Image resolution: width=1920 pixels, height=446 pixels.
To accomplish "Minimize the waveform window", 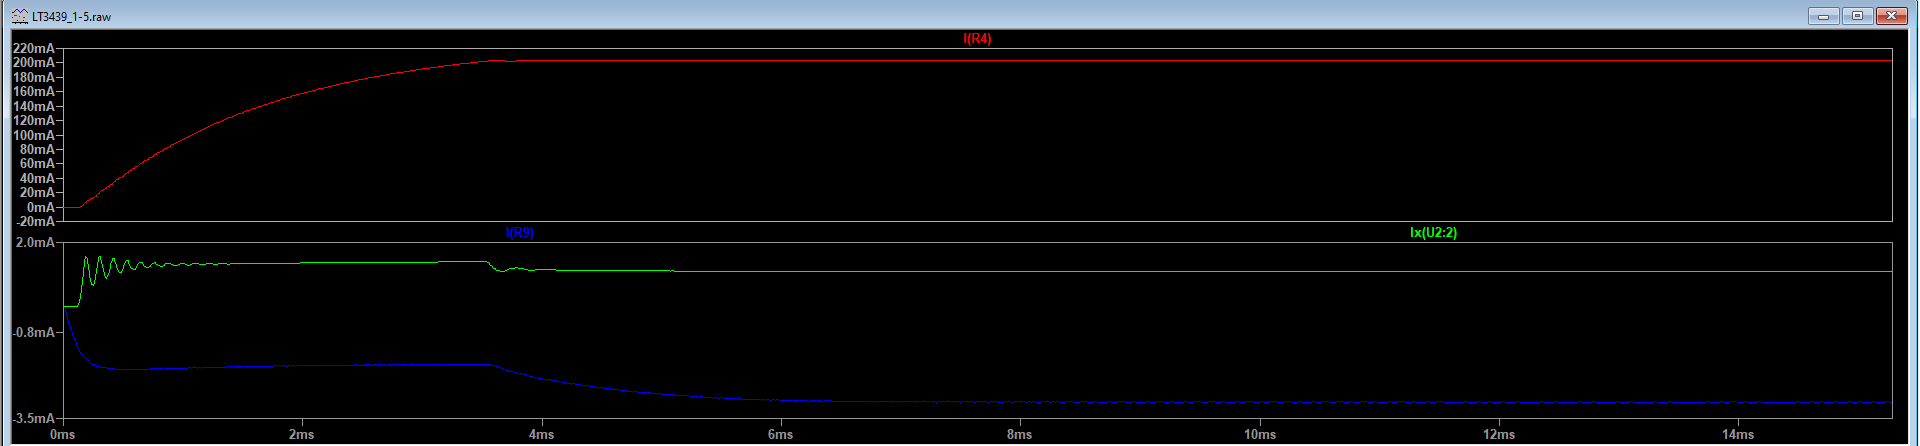I will click(1824, 16).
